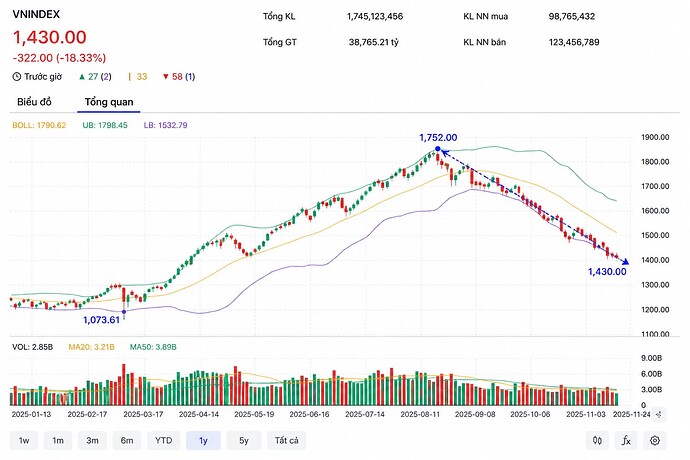Click the 2025-11-24 date axis label
Viewport: 690px width, 460px height.
(x=631, y=414)
